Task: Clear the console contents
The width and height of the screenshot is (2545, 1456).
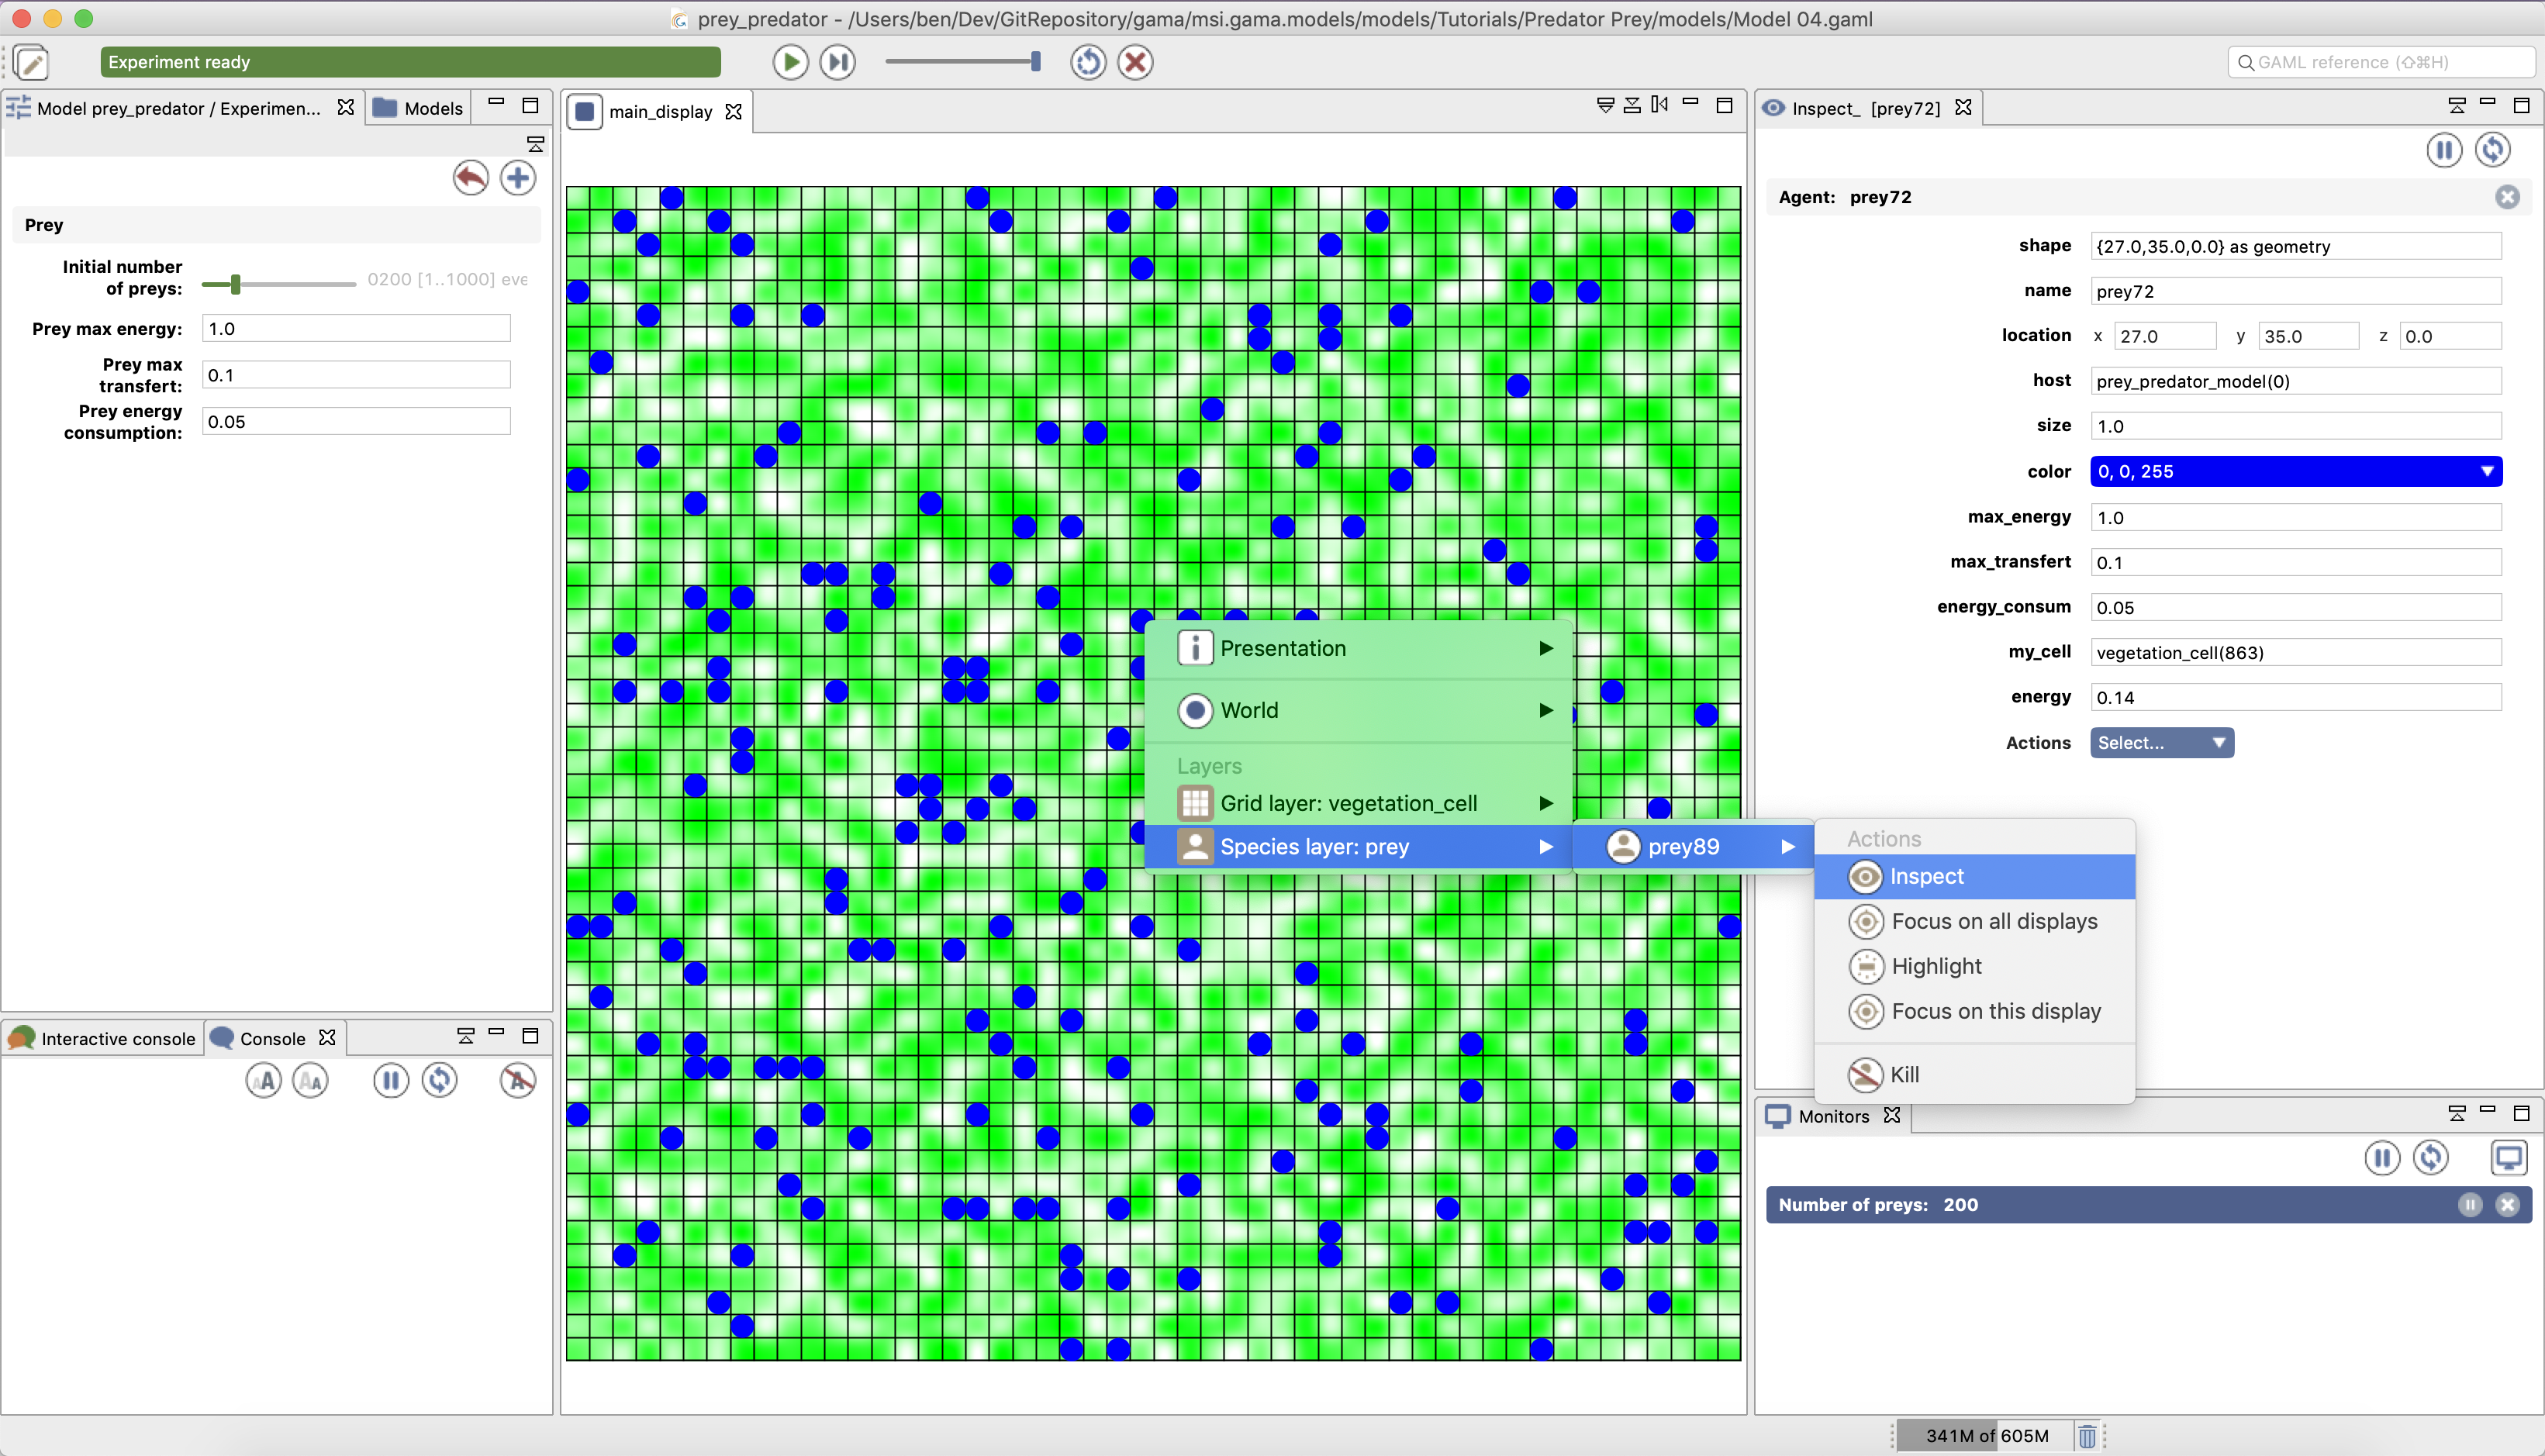Action: pos(518,1081)
